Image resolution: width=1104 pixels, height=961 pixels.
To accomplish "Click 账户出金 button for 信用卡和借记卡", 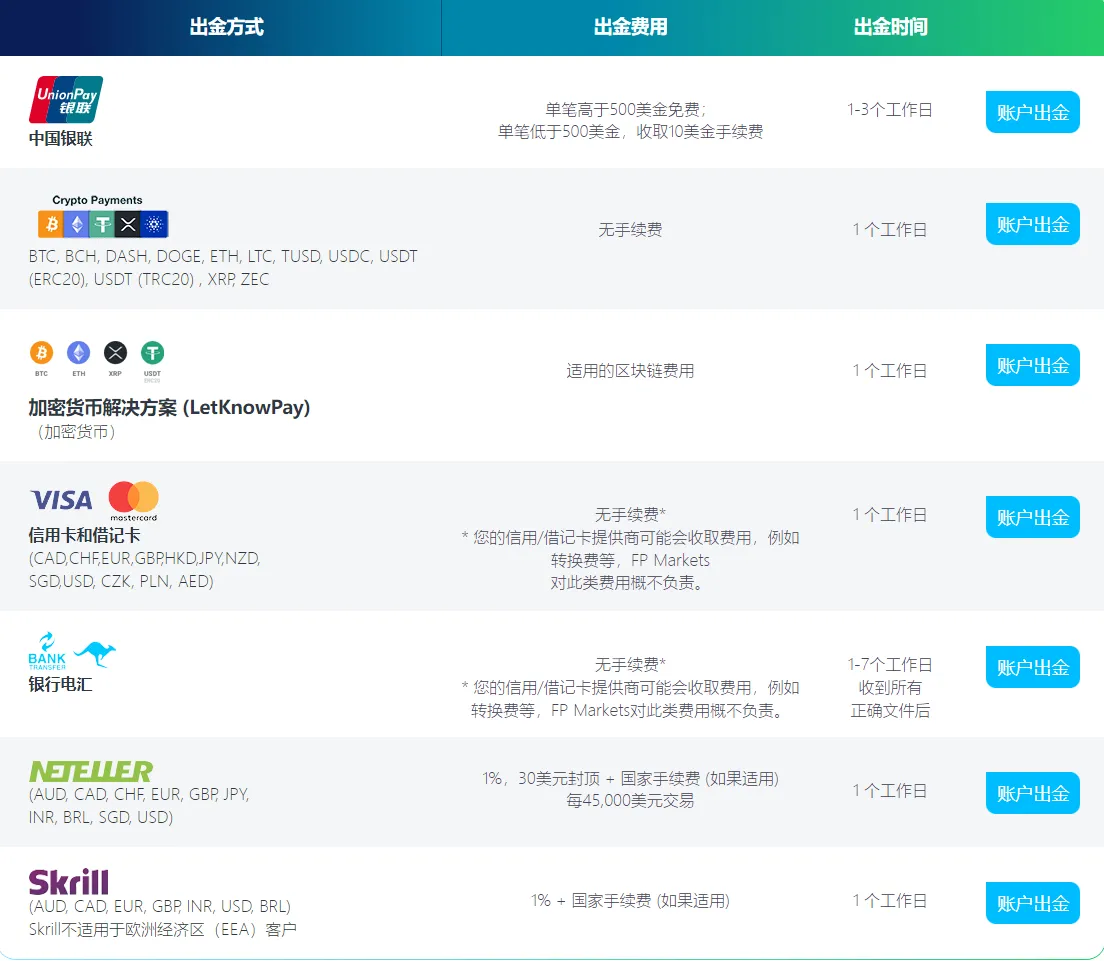I will pos(1032,517).
